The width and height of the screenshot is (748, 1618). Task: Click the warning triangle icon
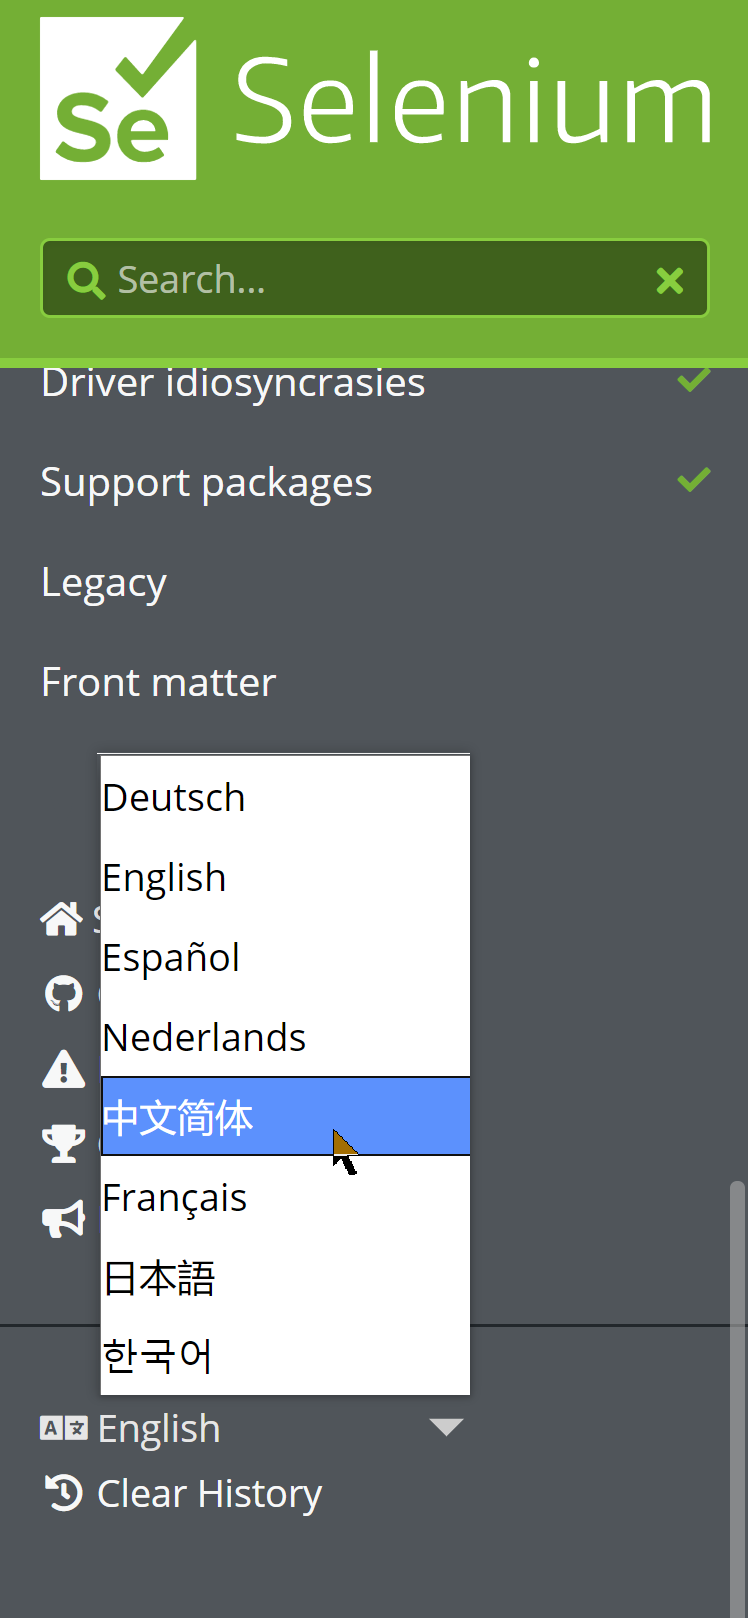tap(63, 1069)
